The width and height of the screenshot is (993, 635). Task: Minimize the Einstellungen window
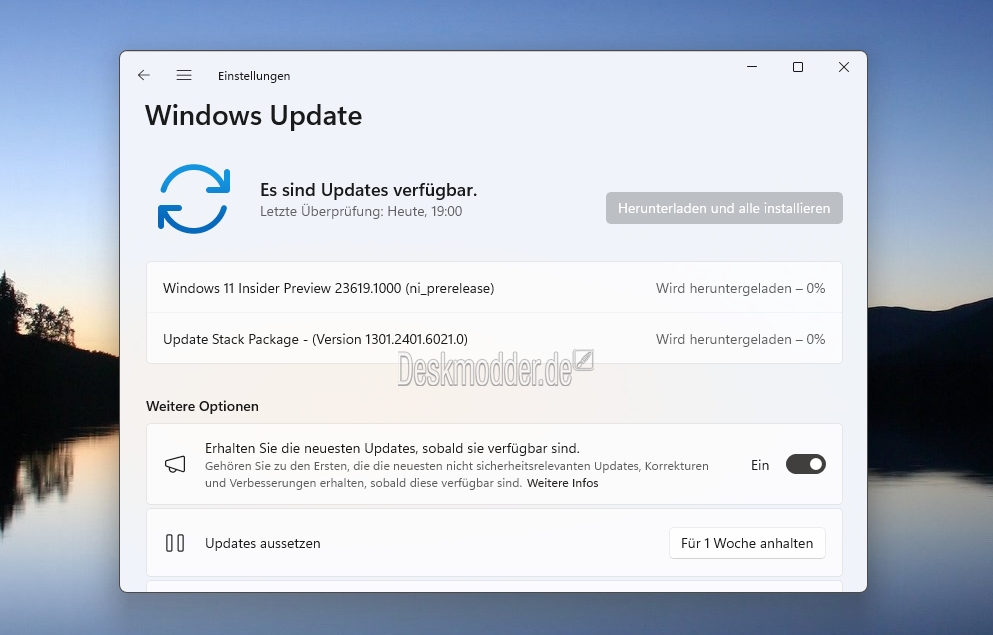tap(752, 66)
